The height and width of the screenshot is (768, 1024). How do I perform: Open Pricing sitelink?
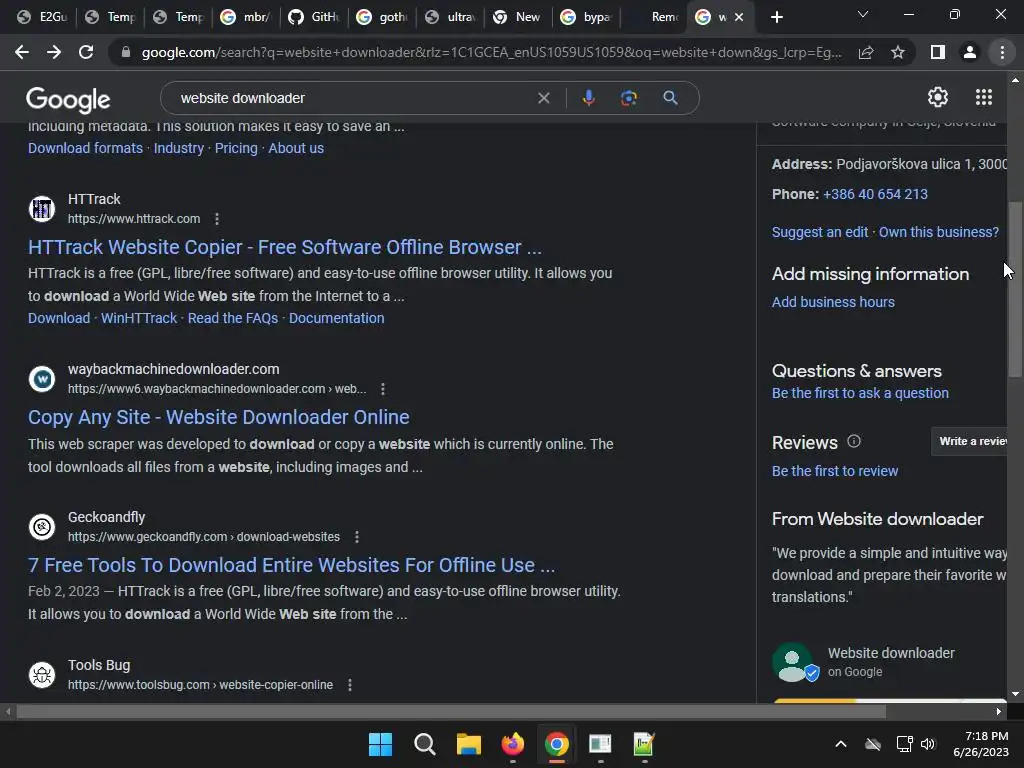[236, 148]
